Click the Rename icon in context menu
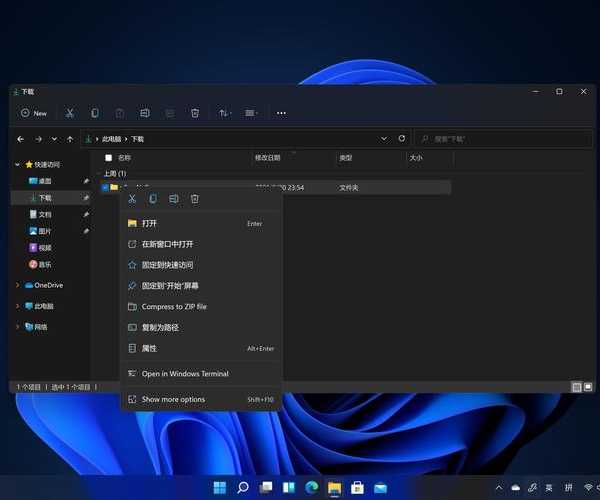The image size is (600, 500). 174,199
